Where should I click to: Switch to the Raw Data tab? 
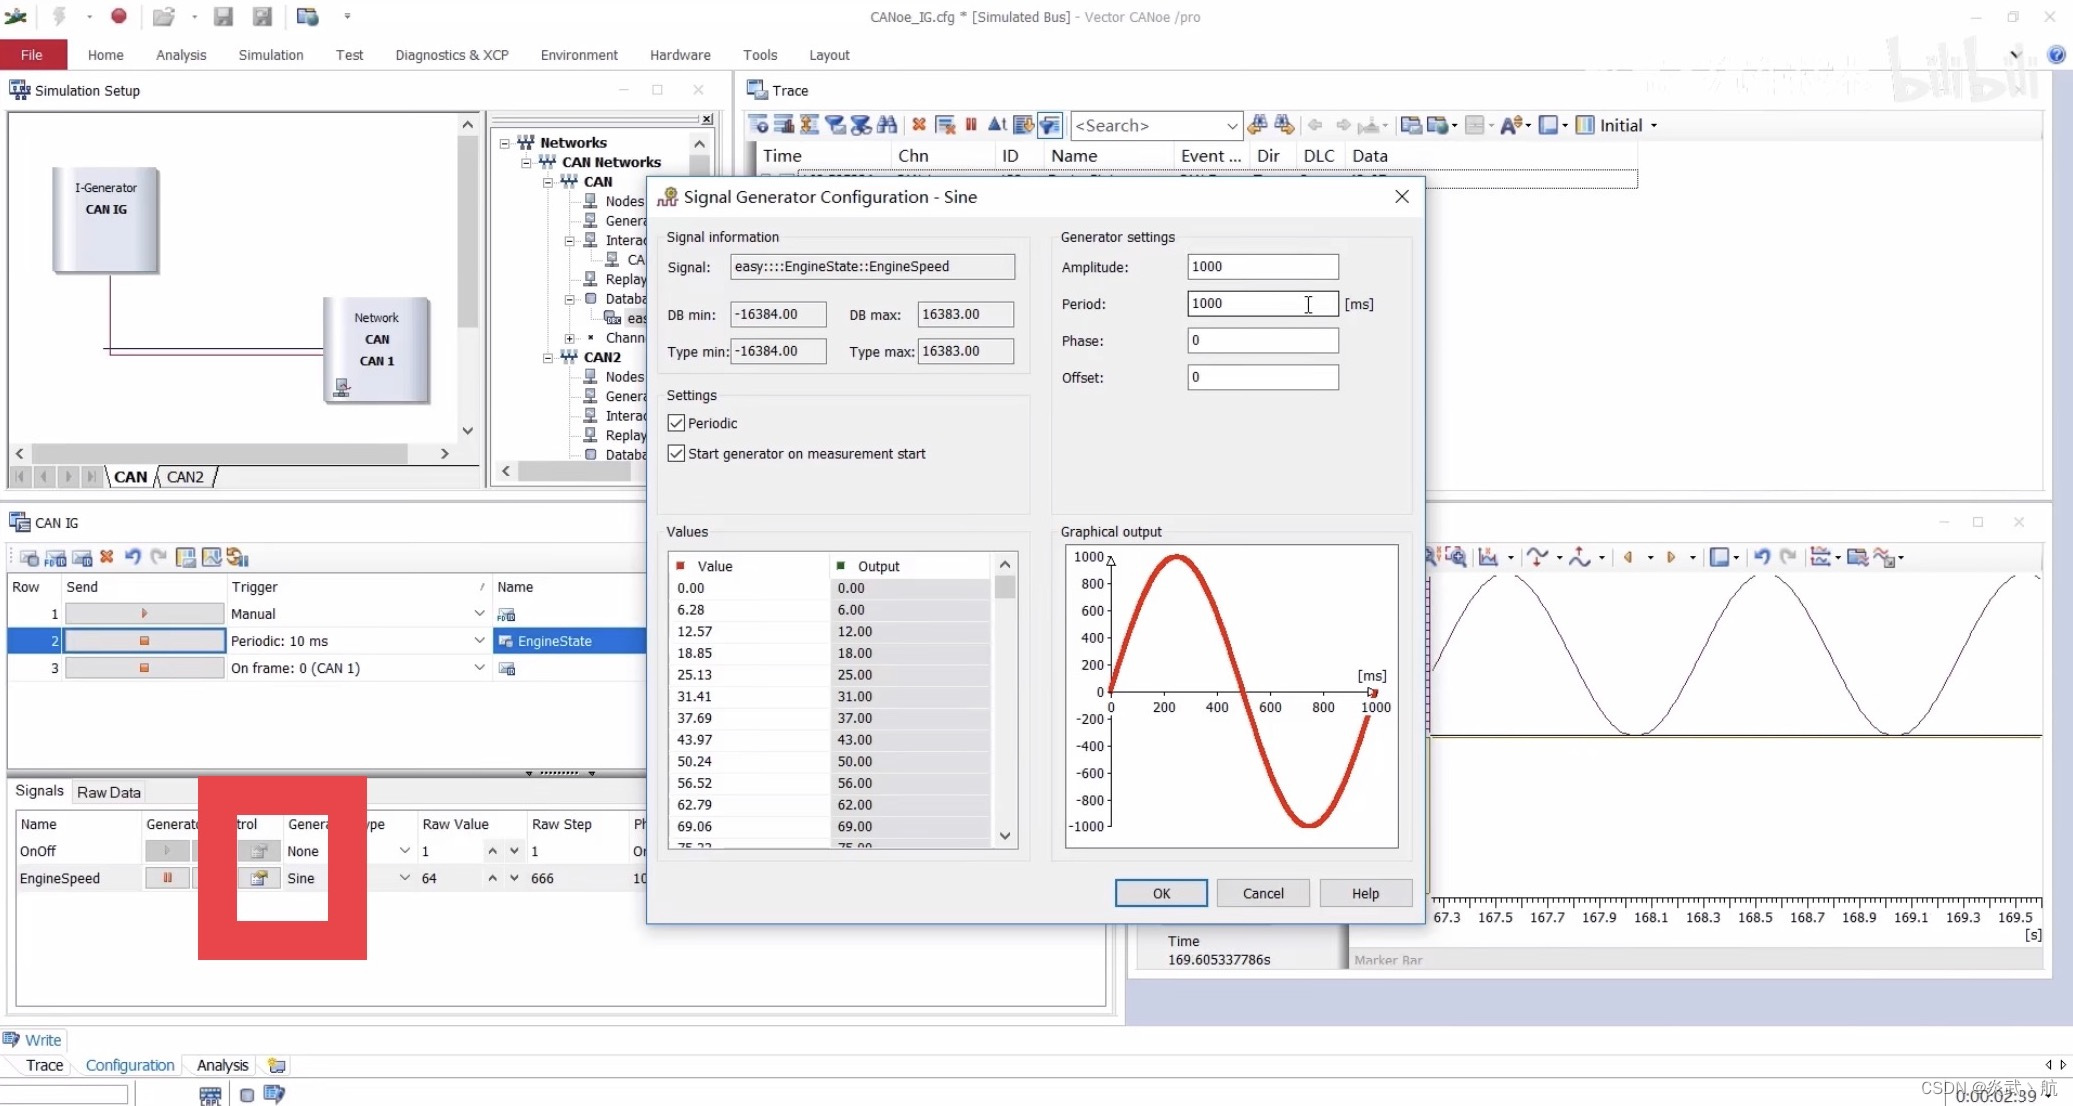pos(108,792)
